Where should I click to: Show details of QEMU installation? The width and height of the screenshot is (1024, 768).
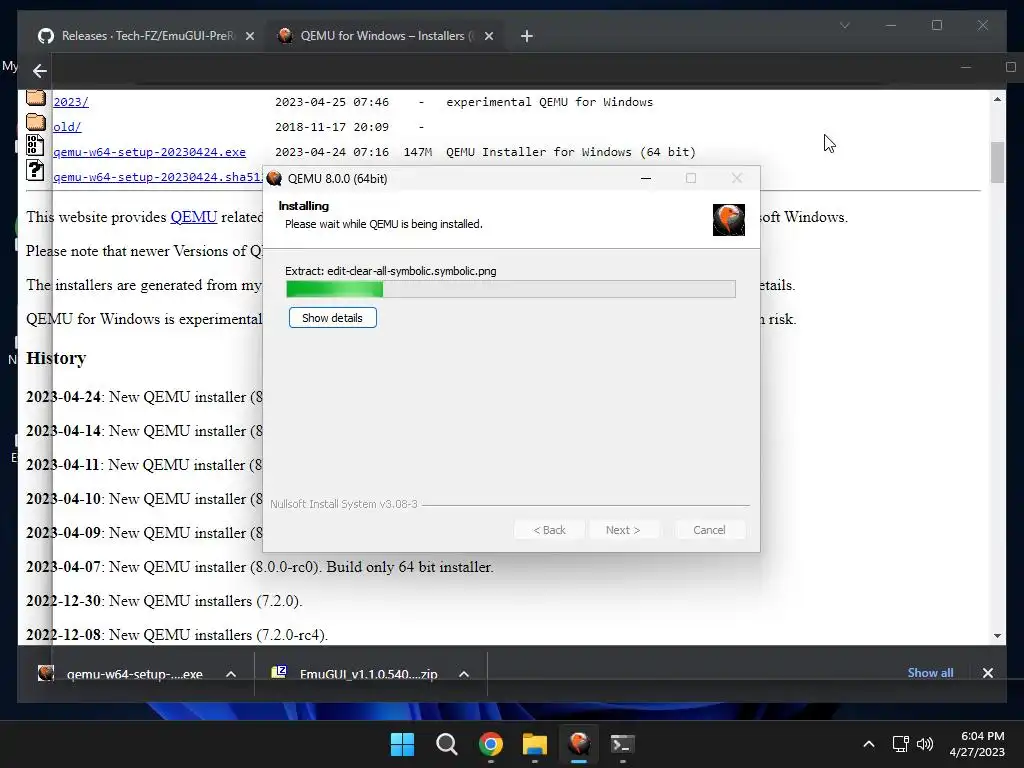point(332,318)
